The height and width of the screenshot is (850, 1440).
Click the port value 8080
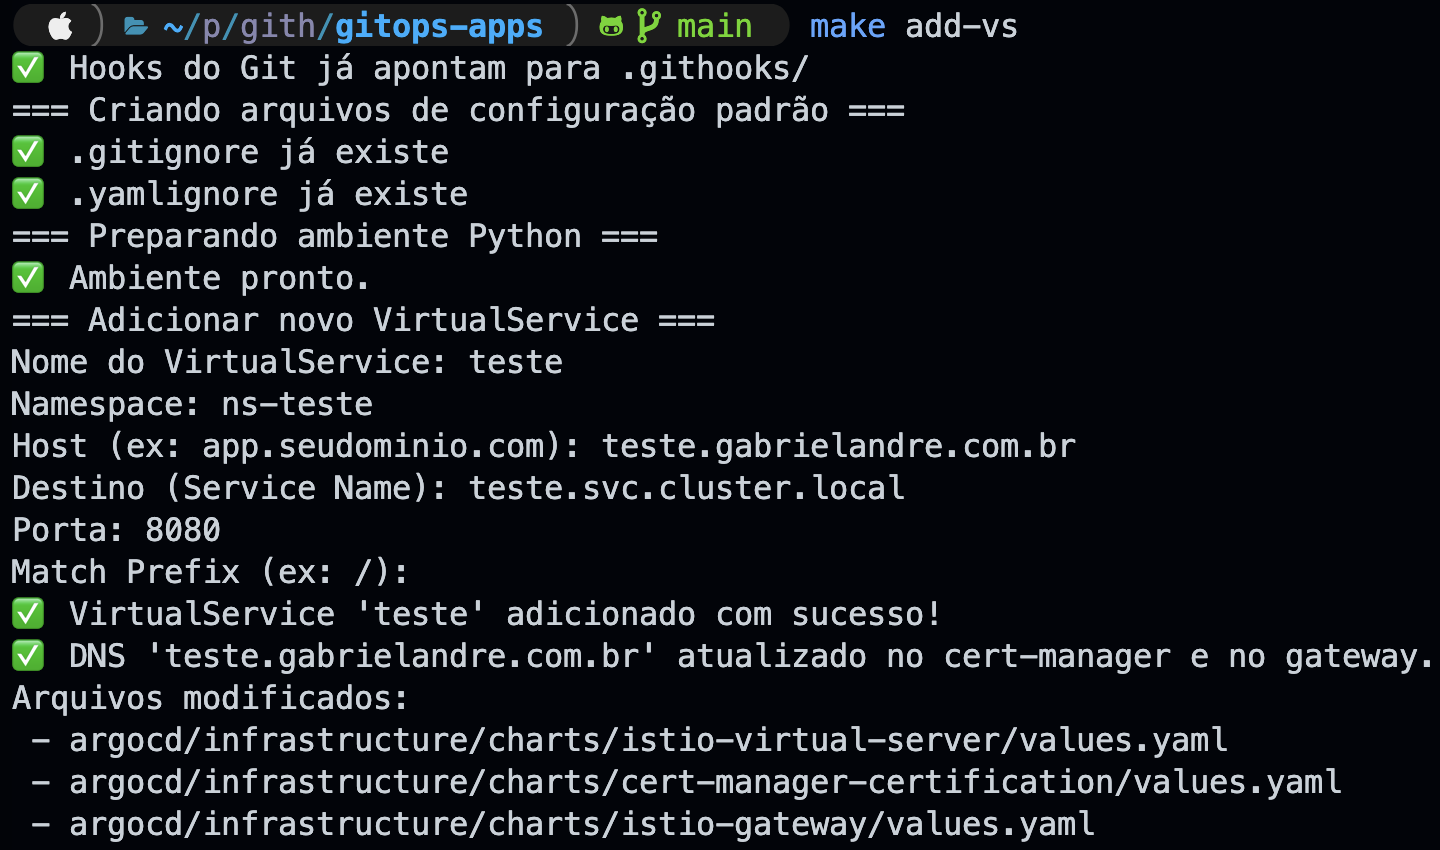[x=183, y=530]
